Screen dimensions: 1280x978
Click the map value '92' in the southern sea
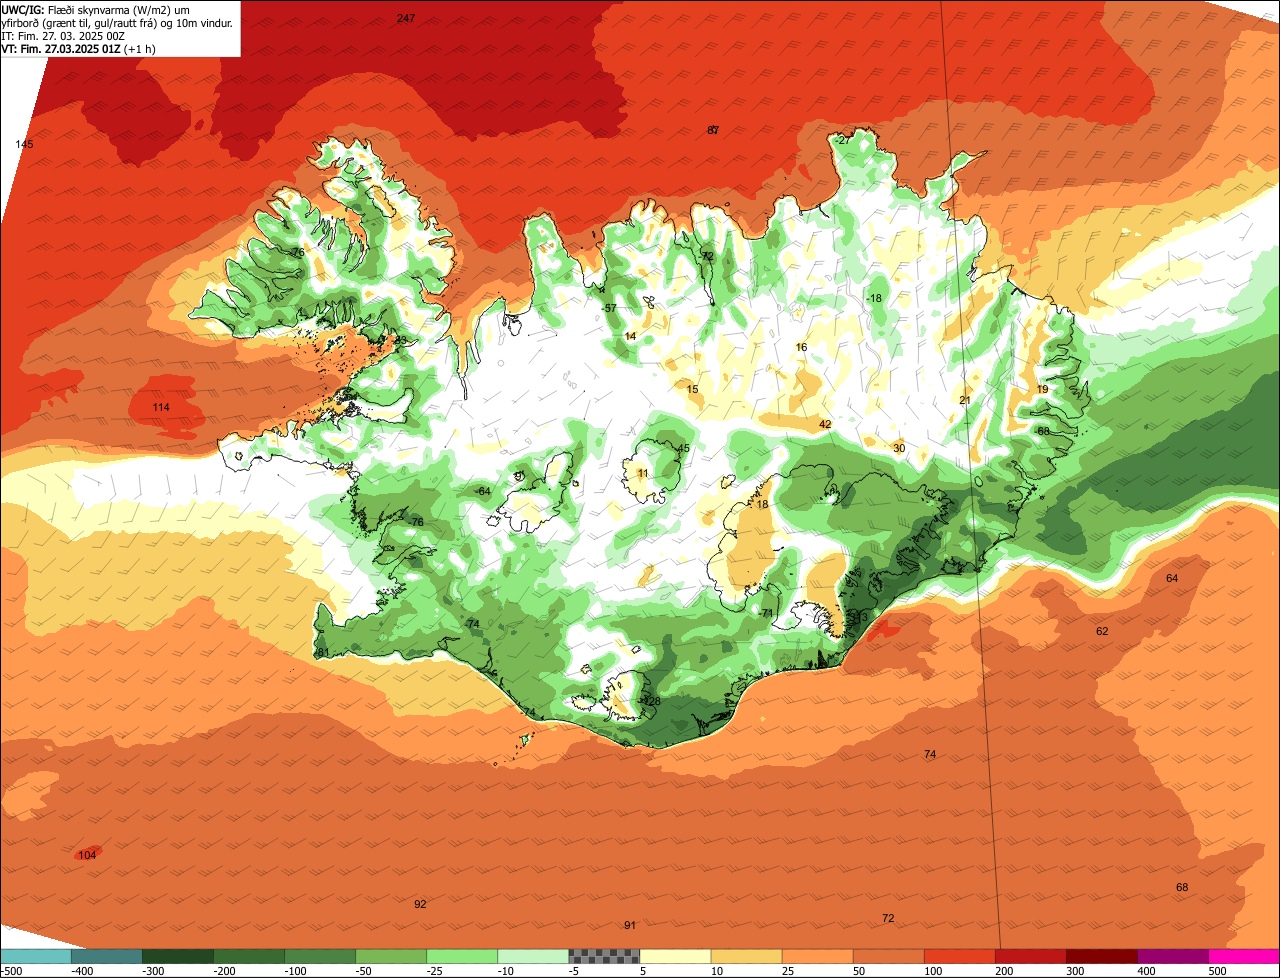(420, 904)
